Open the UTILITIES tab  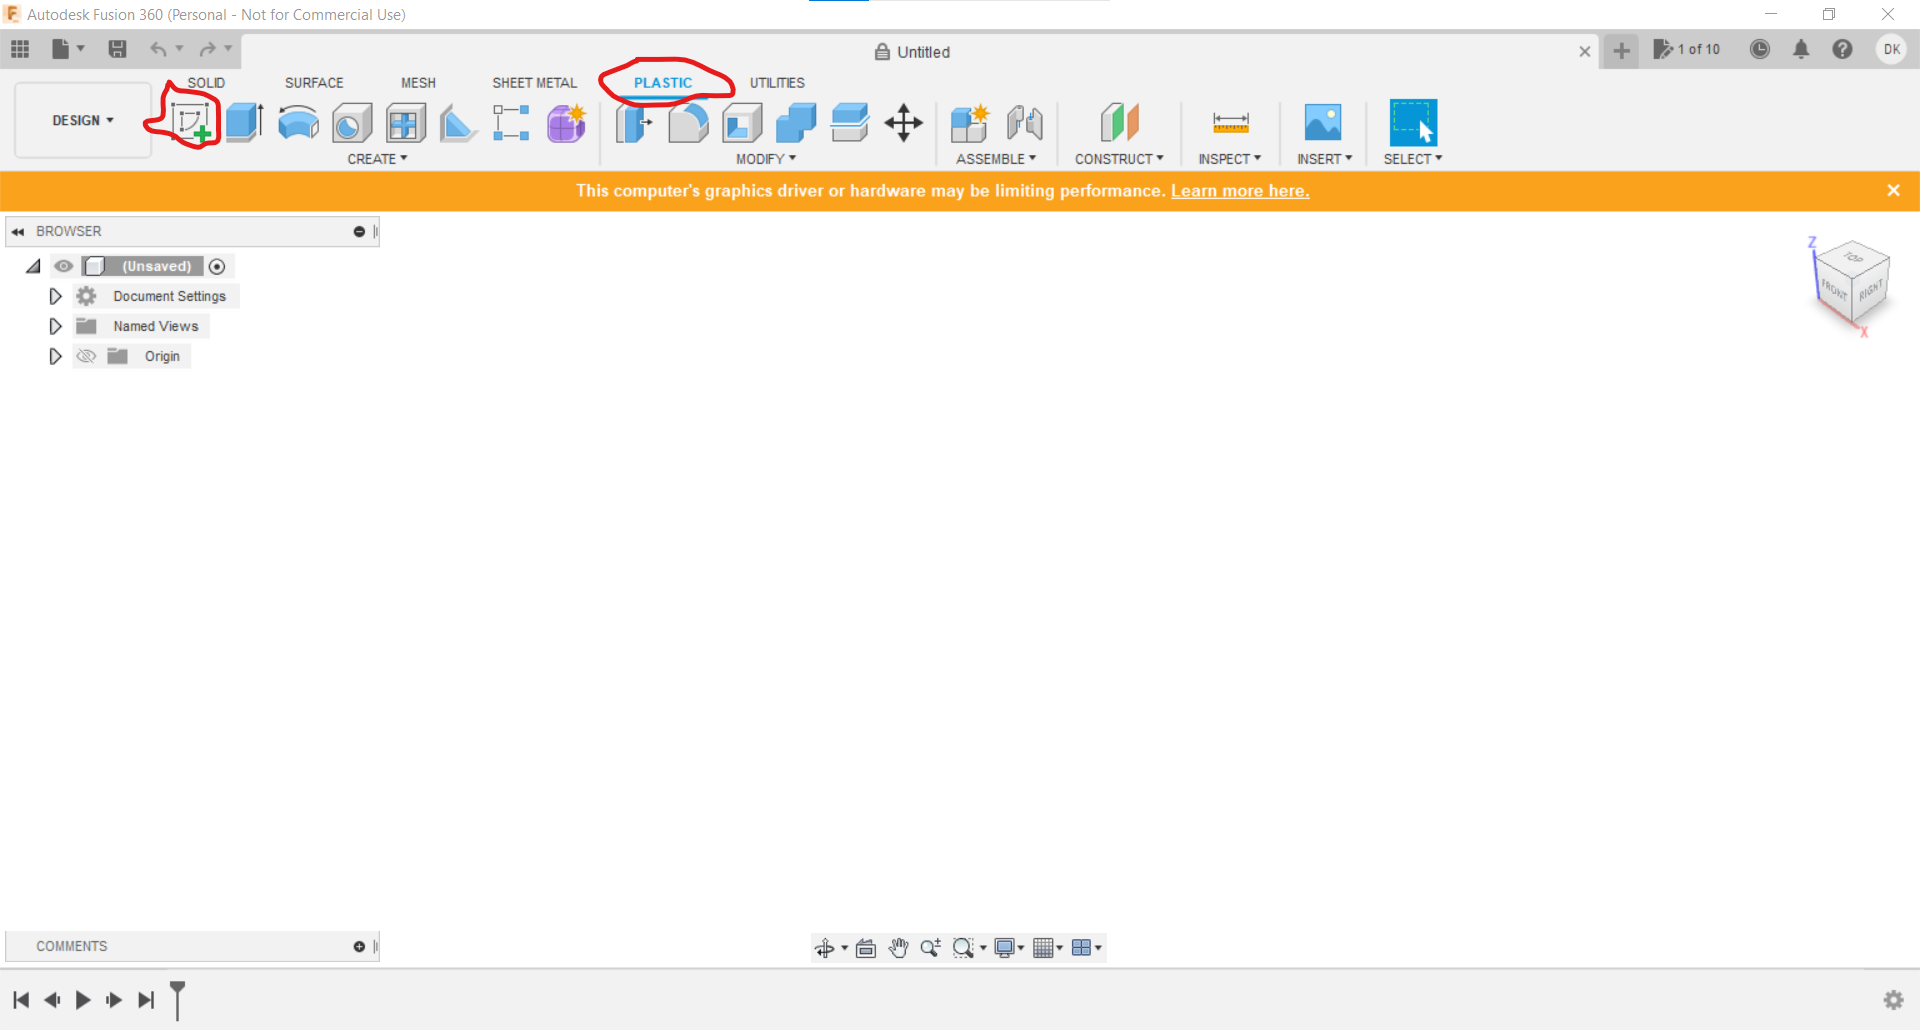(x=777, y=83)
